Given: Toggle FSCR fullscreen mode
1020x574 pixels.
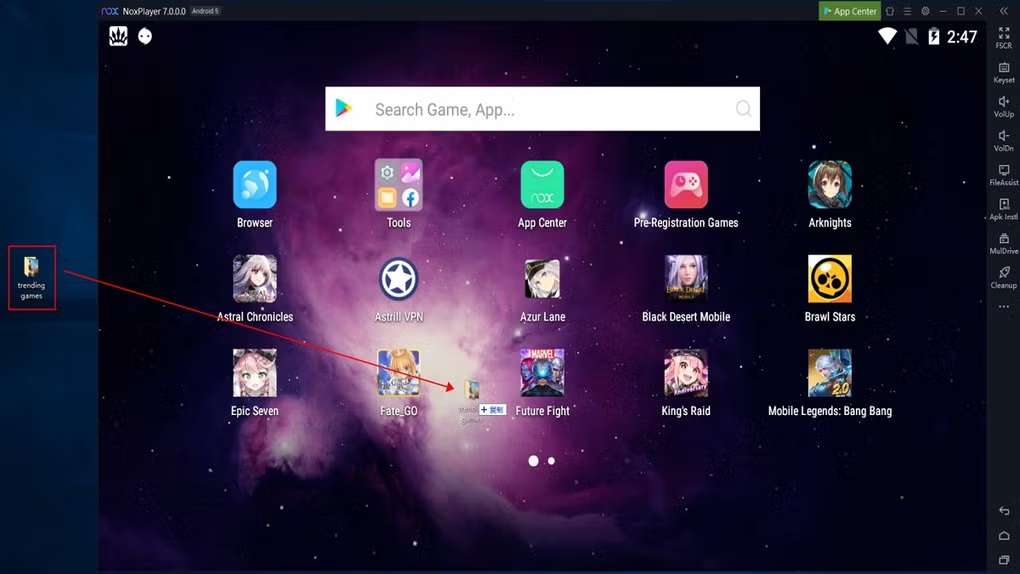Looking at the screenshot, I should pos(1003,38).
